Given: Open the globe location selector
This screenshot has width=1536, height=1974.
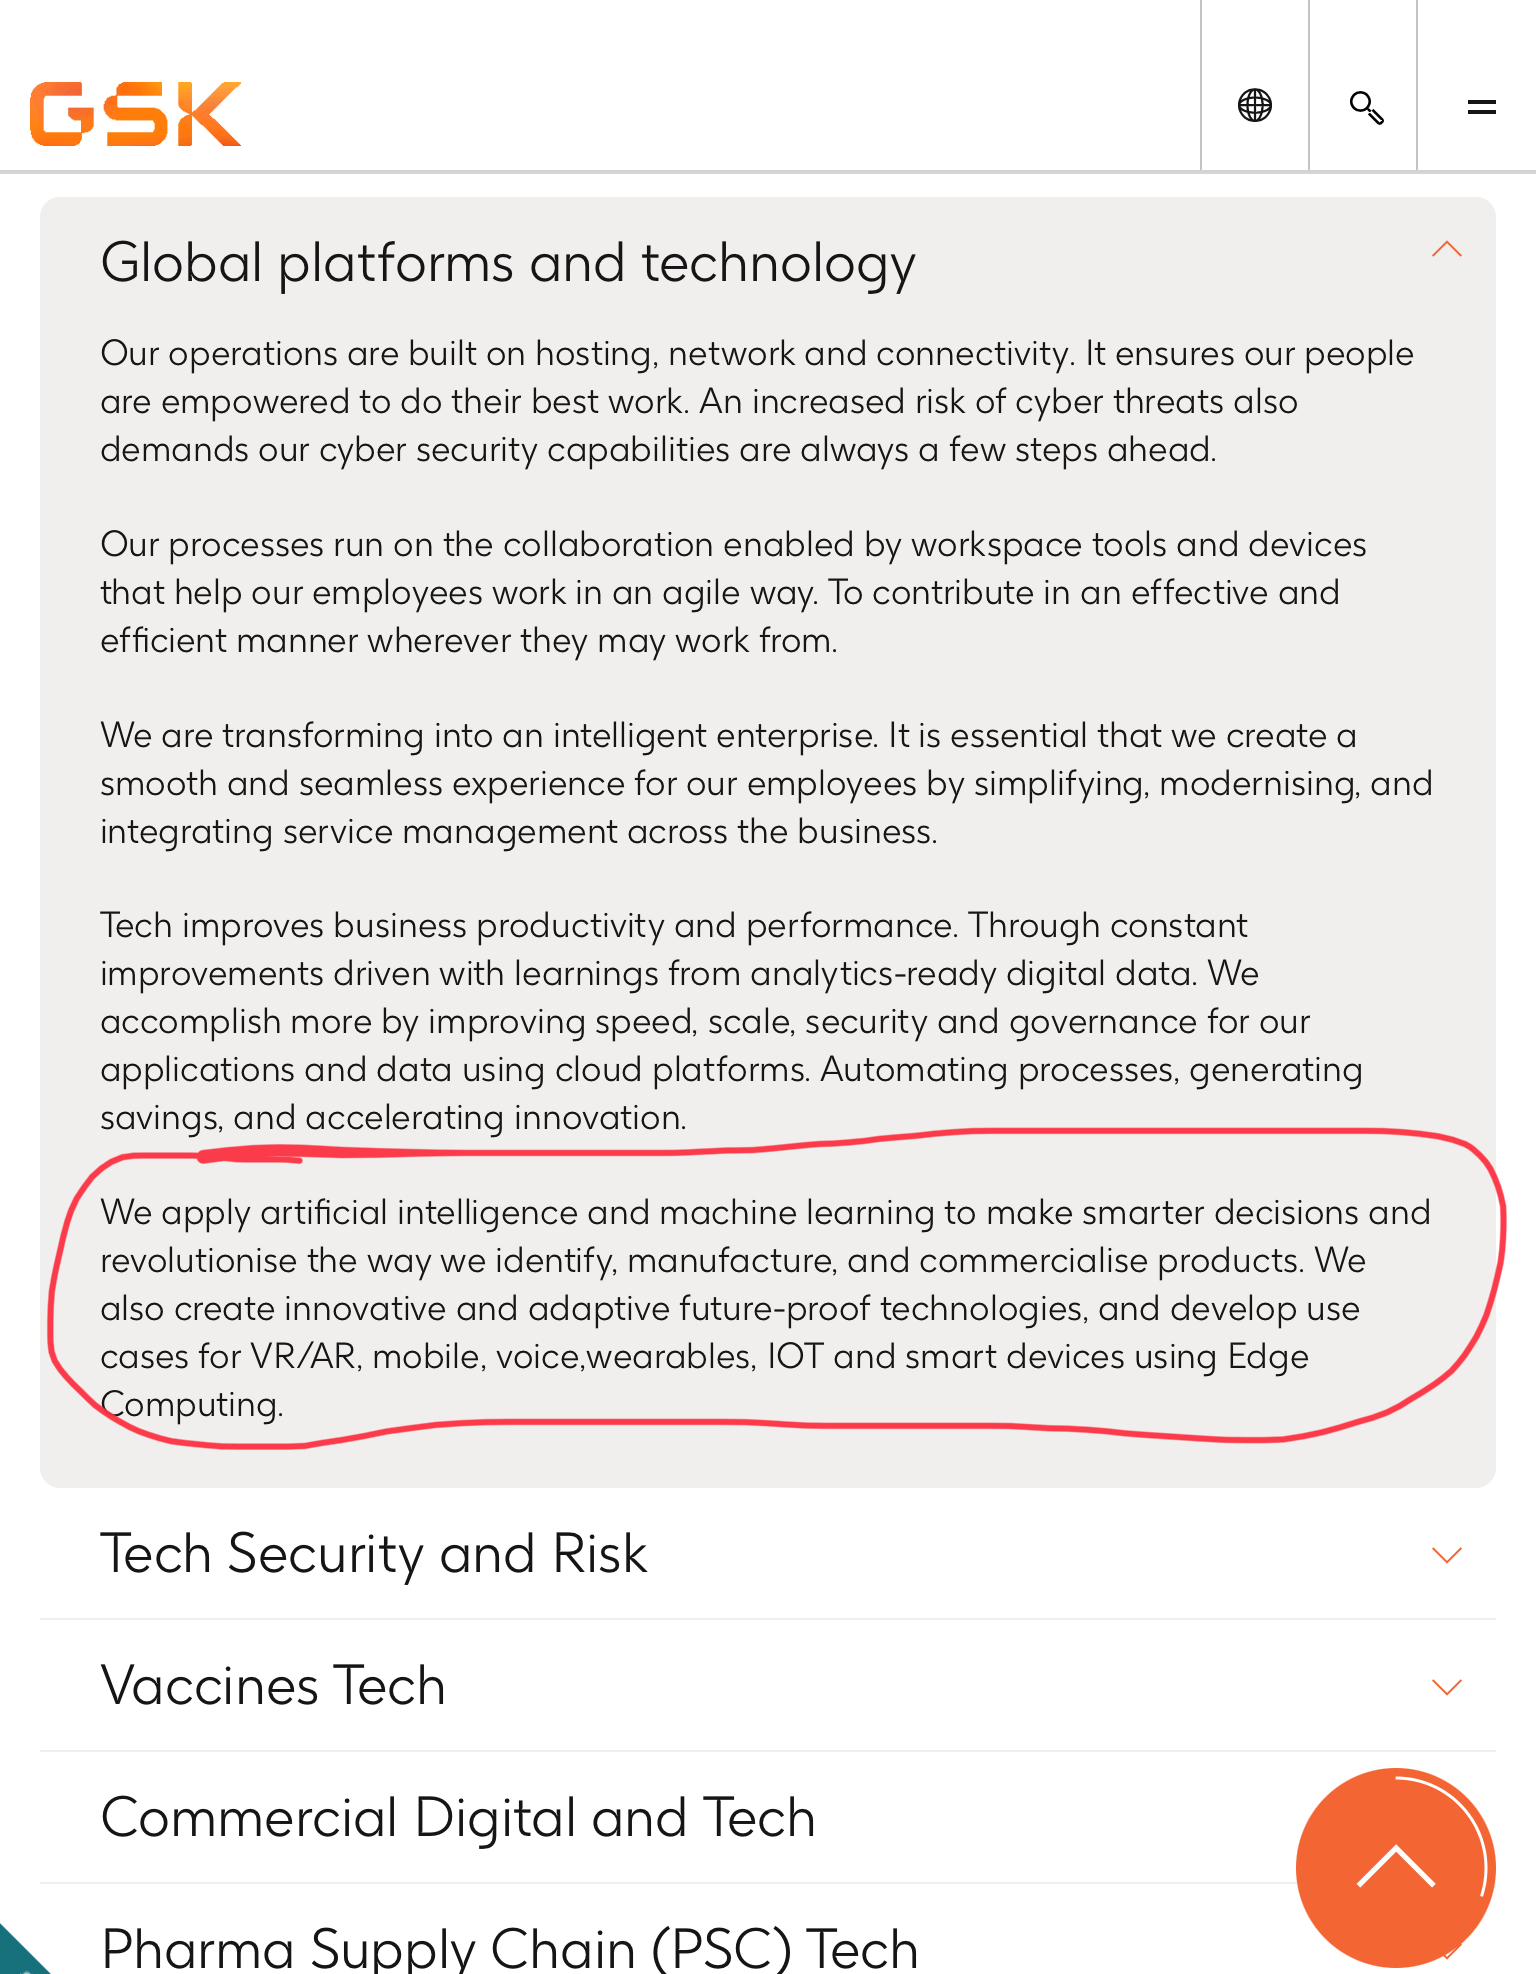Looking at the screenshot, I should click(x=1254, y=105).
